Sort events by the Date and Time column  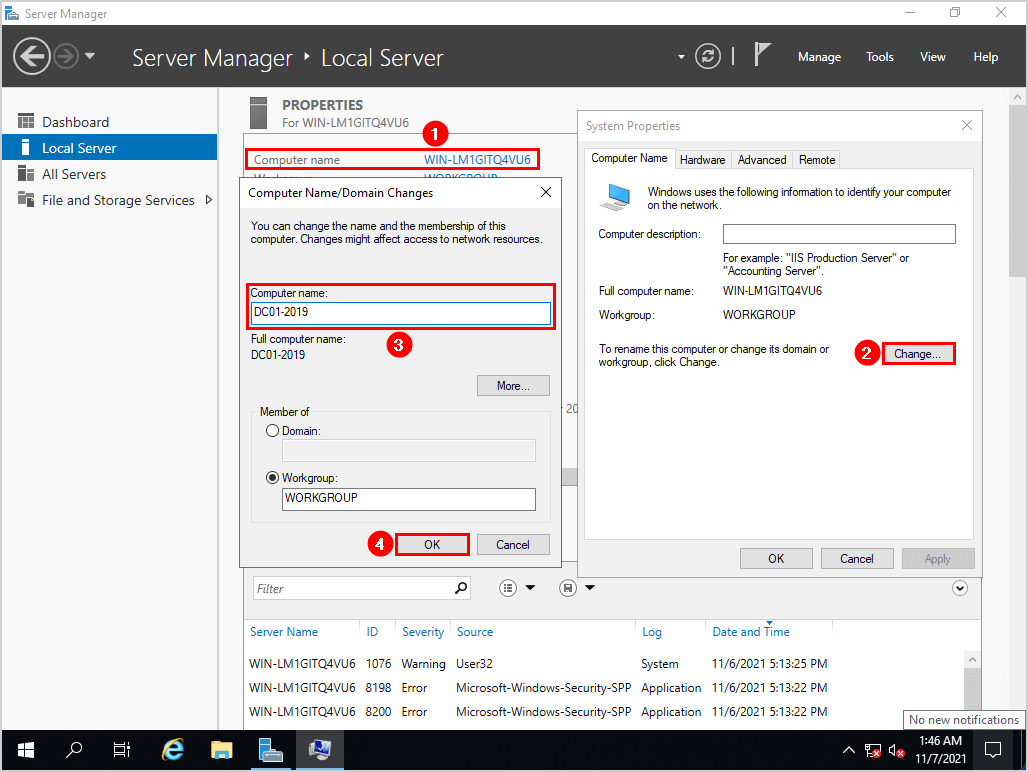tap(751, 632)
